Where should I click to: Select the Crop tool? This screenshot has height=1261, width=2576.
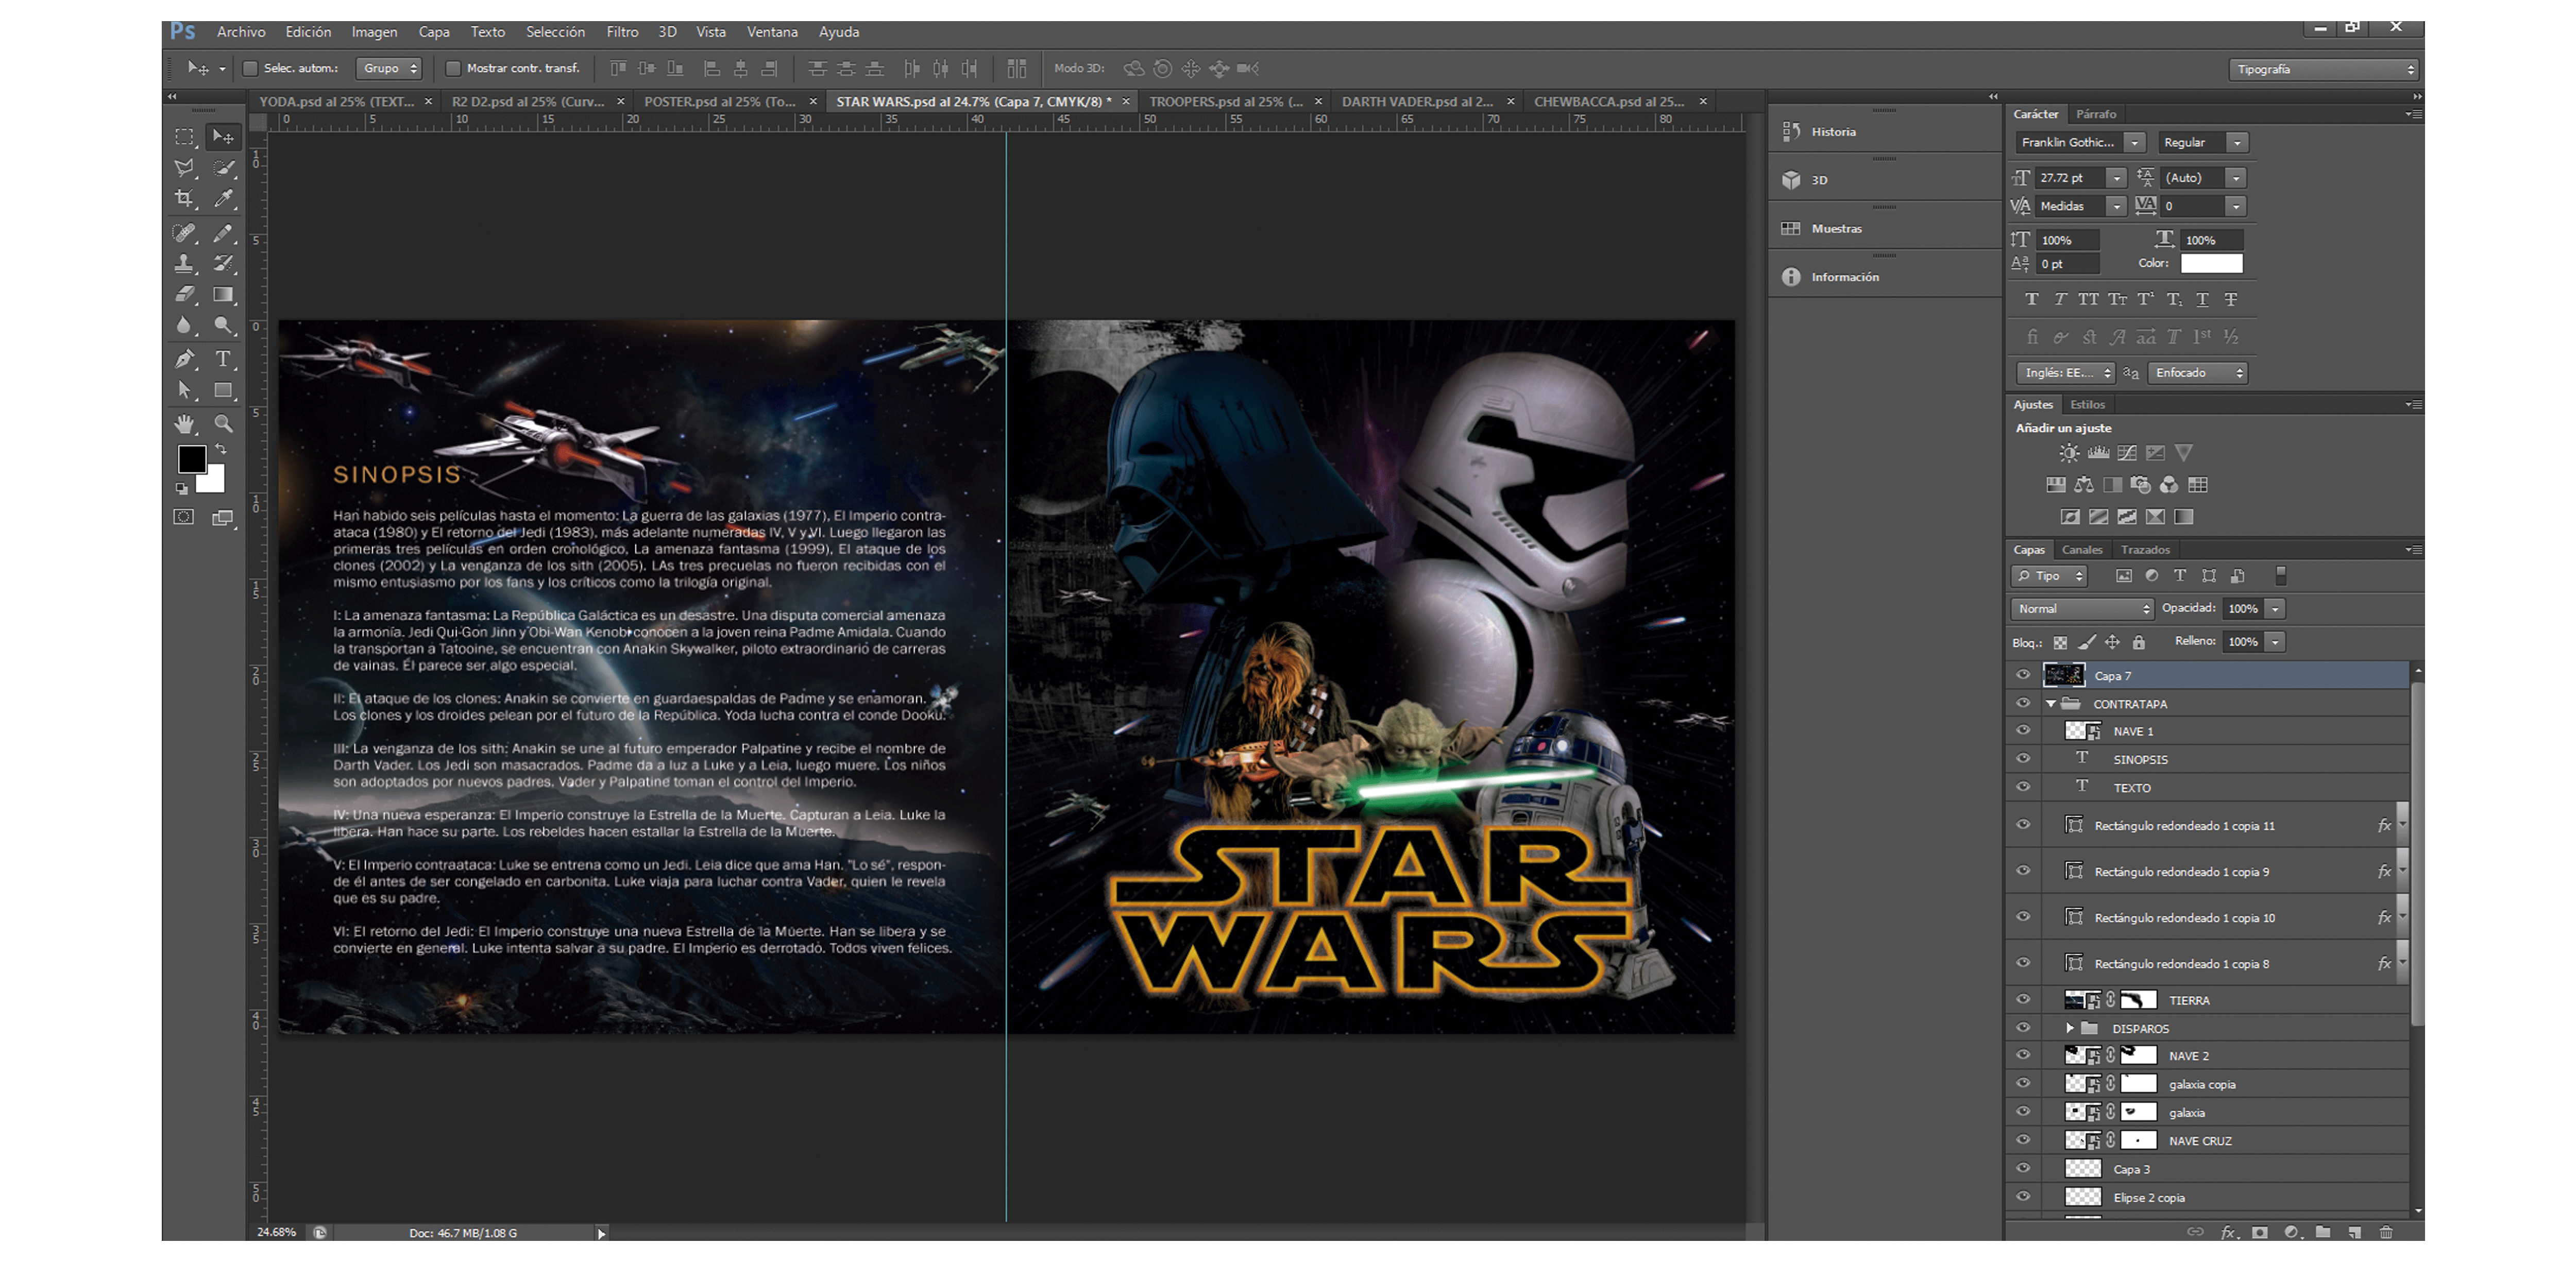click(x=185, y=199)
